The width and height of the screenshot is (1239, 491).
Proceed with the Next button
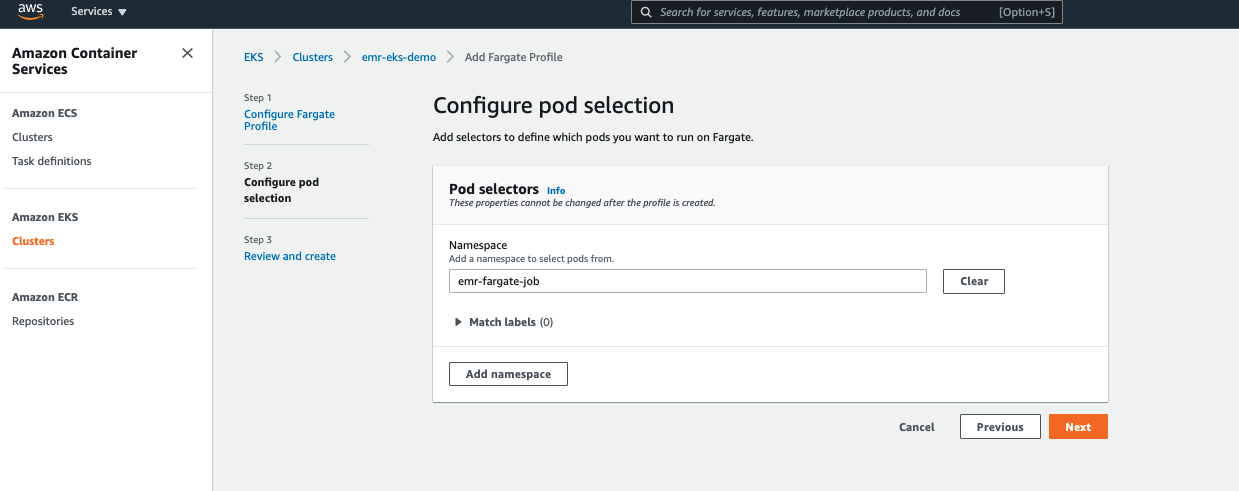click(1078, 427)
